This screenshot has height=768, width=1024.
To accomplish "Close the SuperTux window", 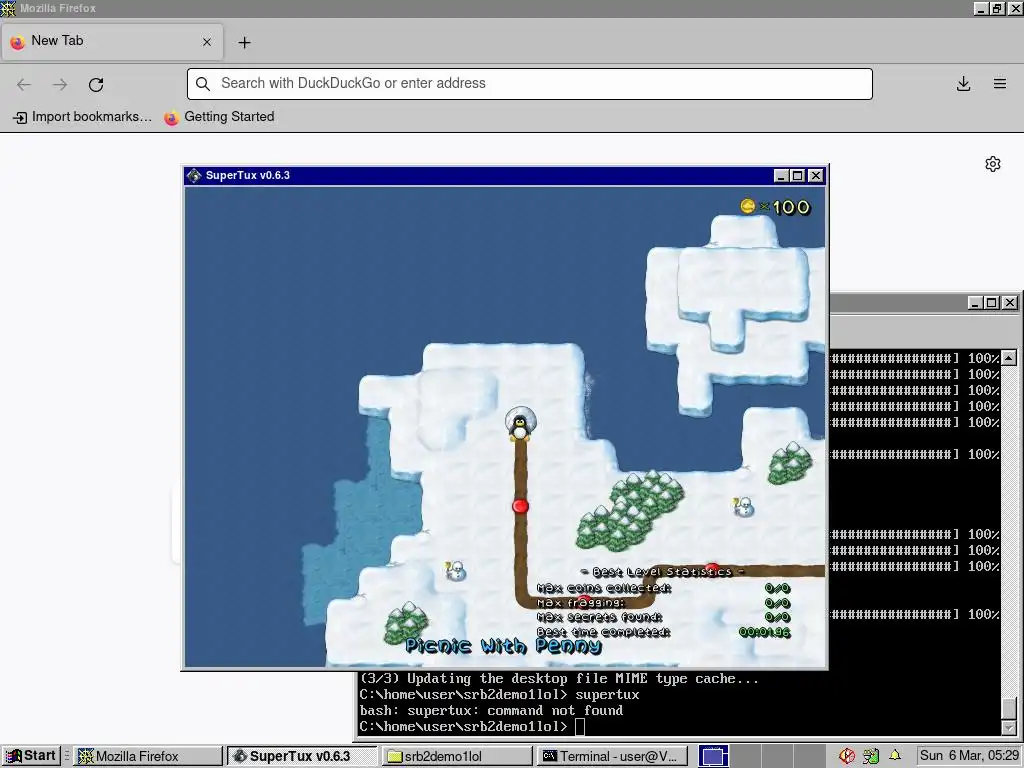I will point(816,176).
